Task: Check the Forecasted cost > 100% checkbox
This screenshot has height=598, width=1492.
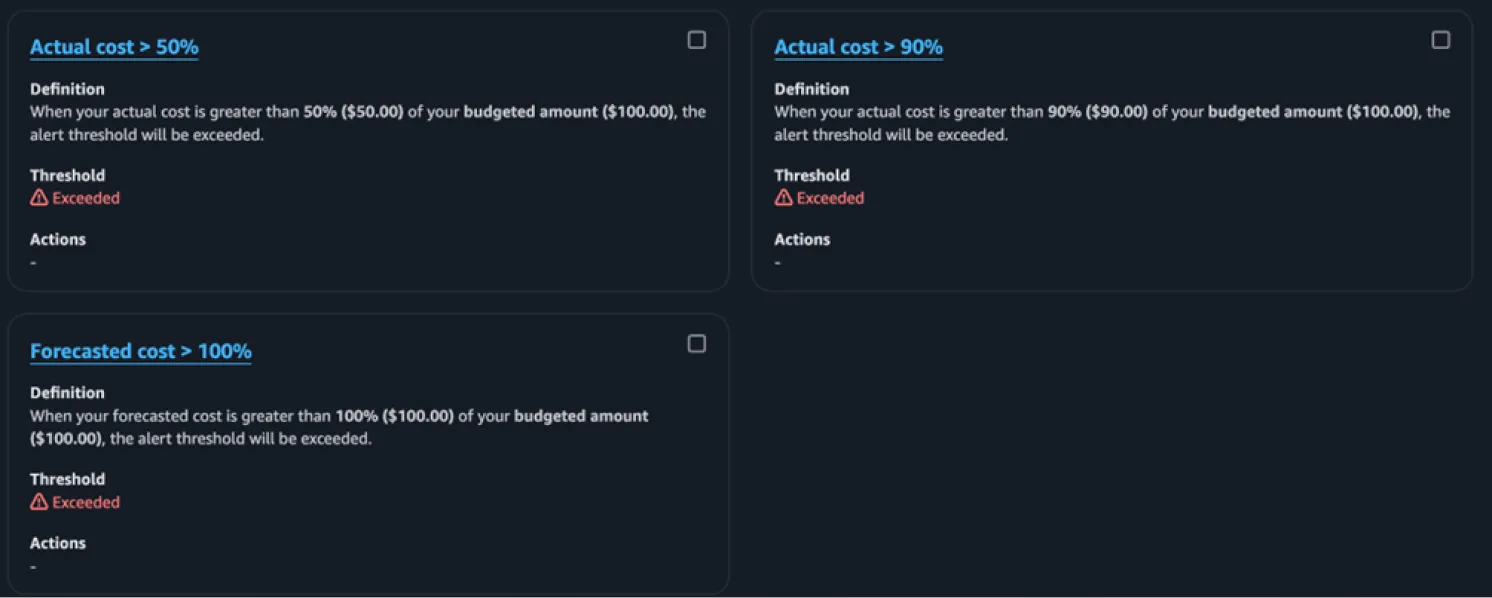Action: 697,344
